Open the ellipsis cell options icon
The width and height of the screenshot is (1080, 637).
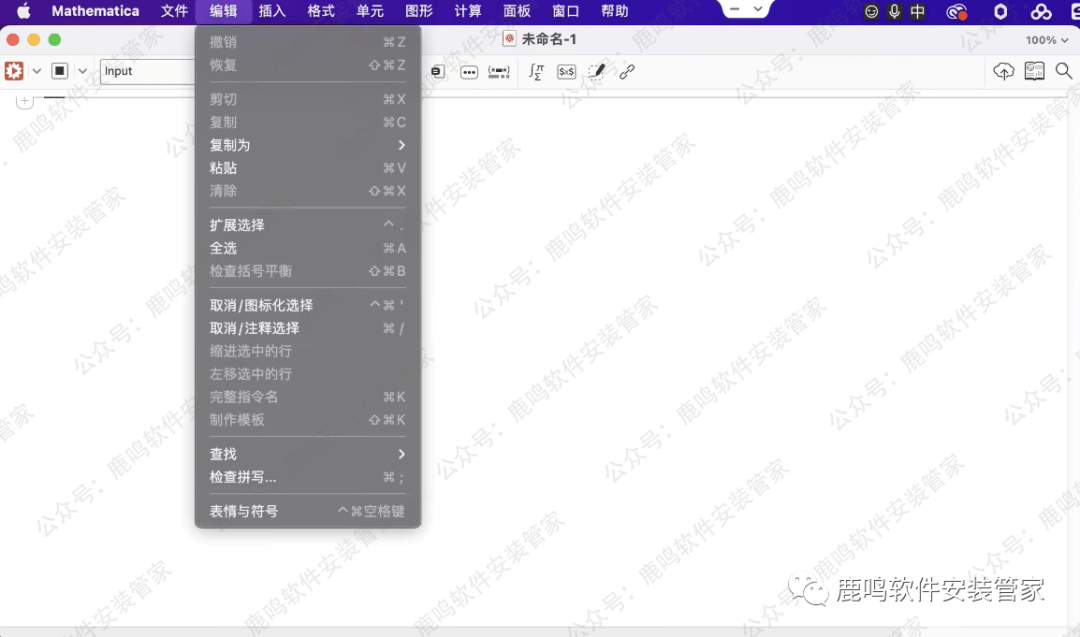tap(469, 71)
